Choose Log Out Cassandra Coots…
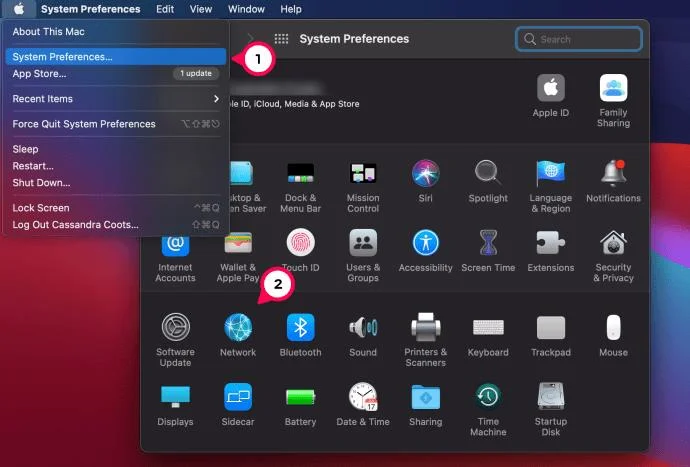690x467 pixels. coord(116,224)
